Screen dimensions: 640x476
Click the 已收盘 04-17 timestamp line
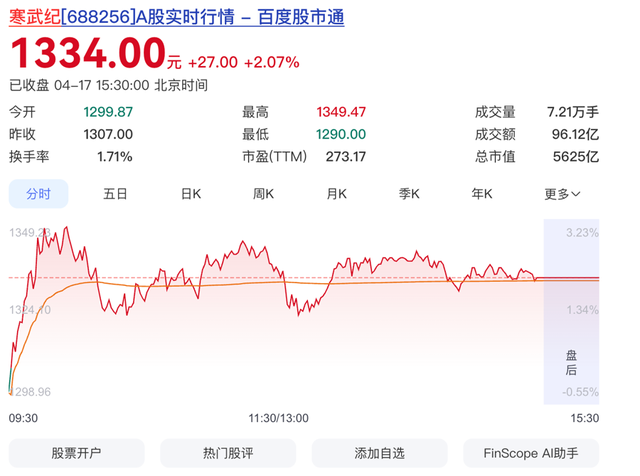pyautogui.click(x=109, y=85)
